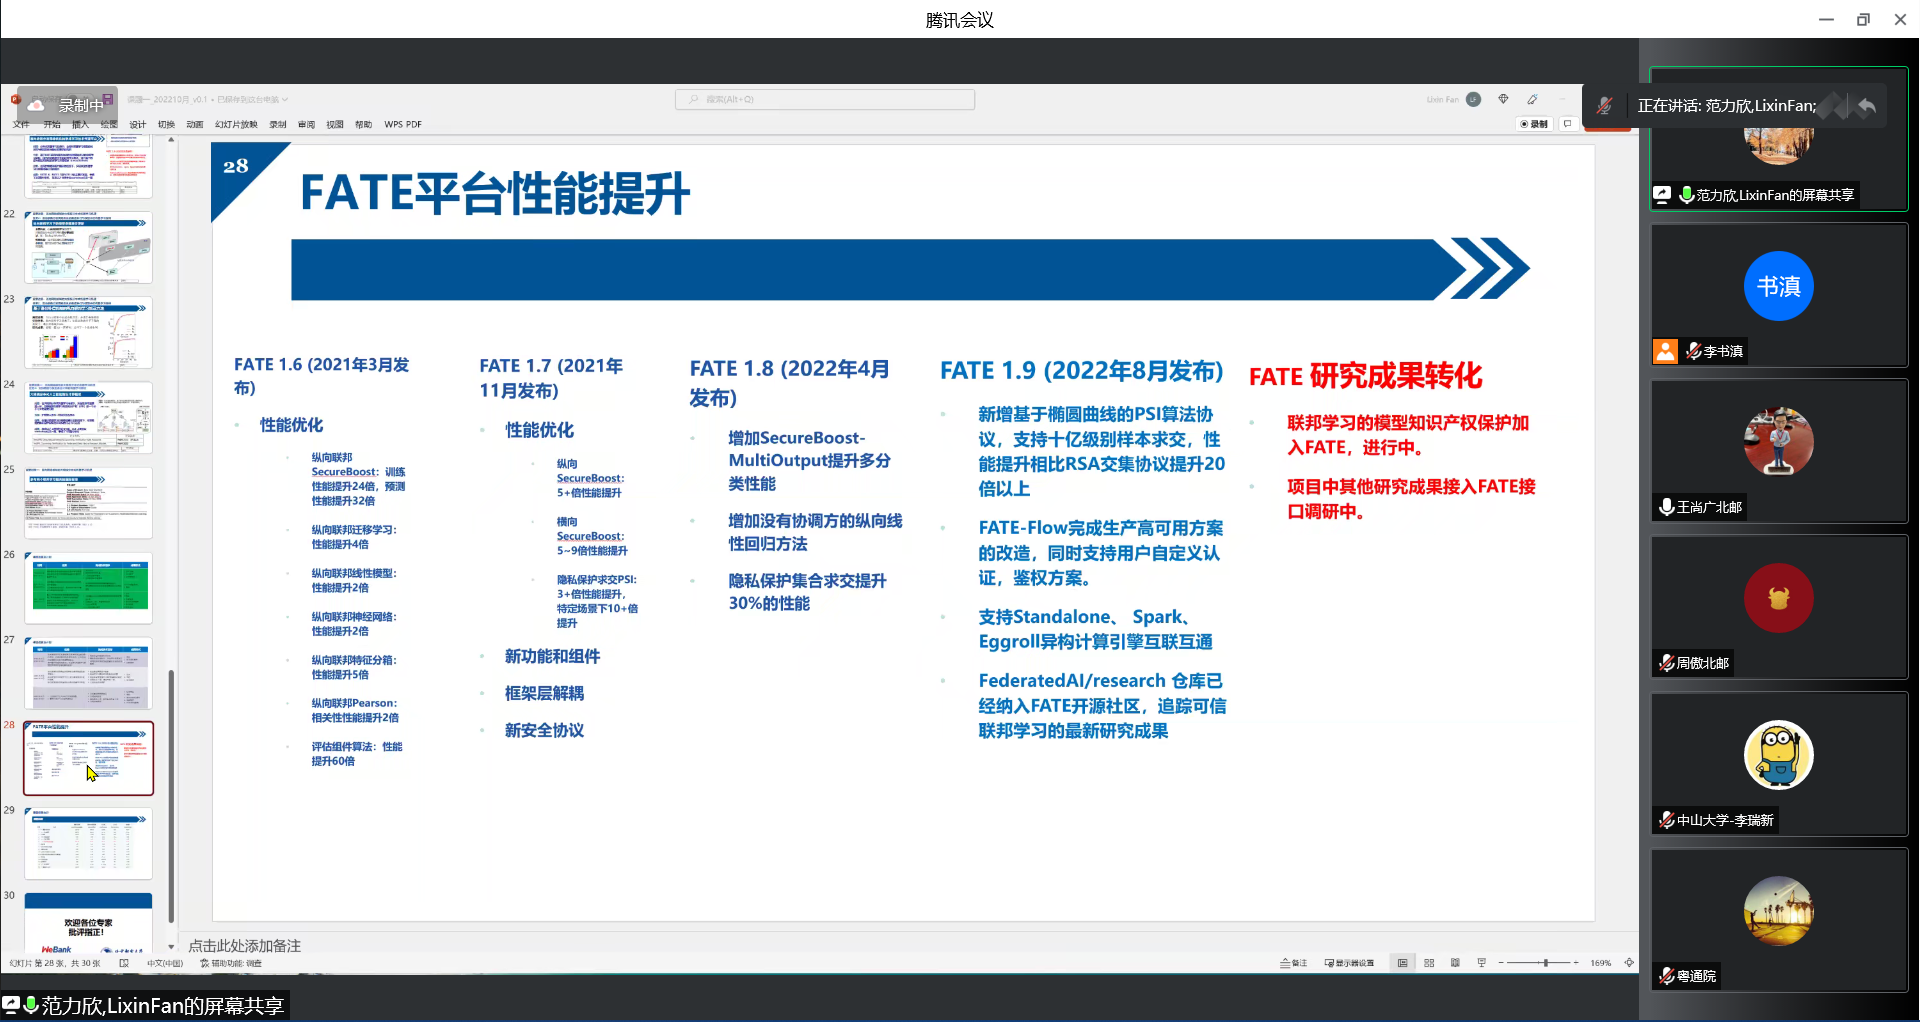The height and width of the screenshot is (1022, 1920).
Task: Click the spell check icon in status bar
Action: click(124, 963)
